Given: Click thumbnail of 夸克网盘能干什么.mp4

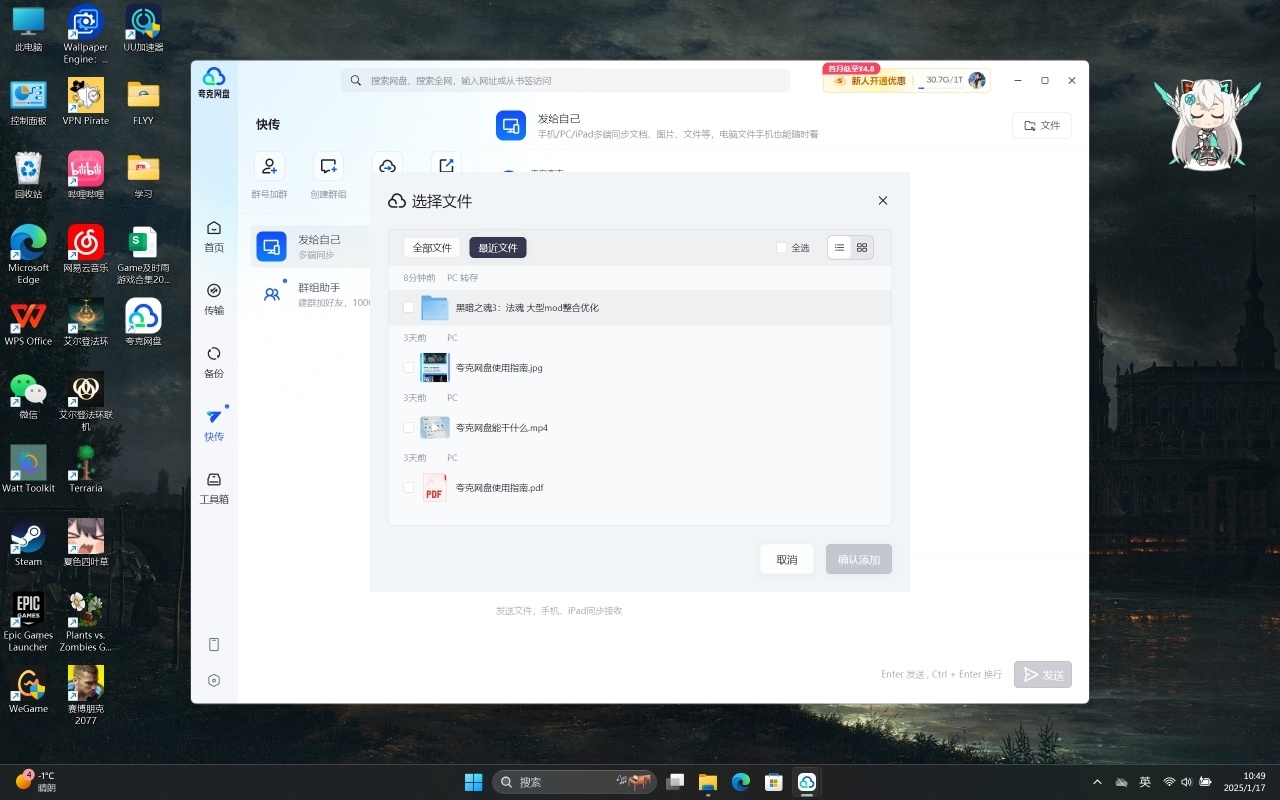Looking at the screenshot, I should pos(435,428).
